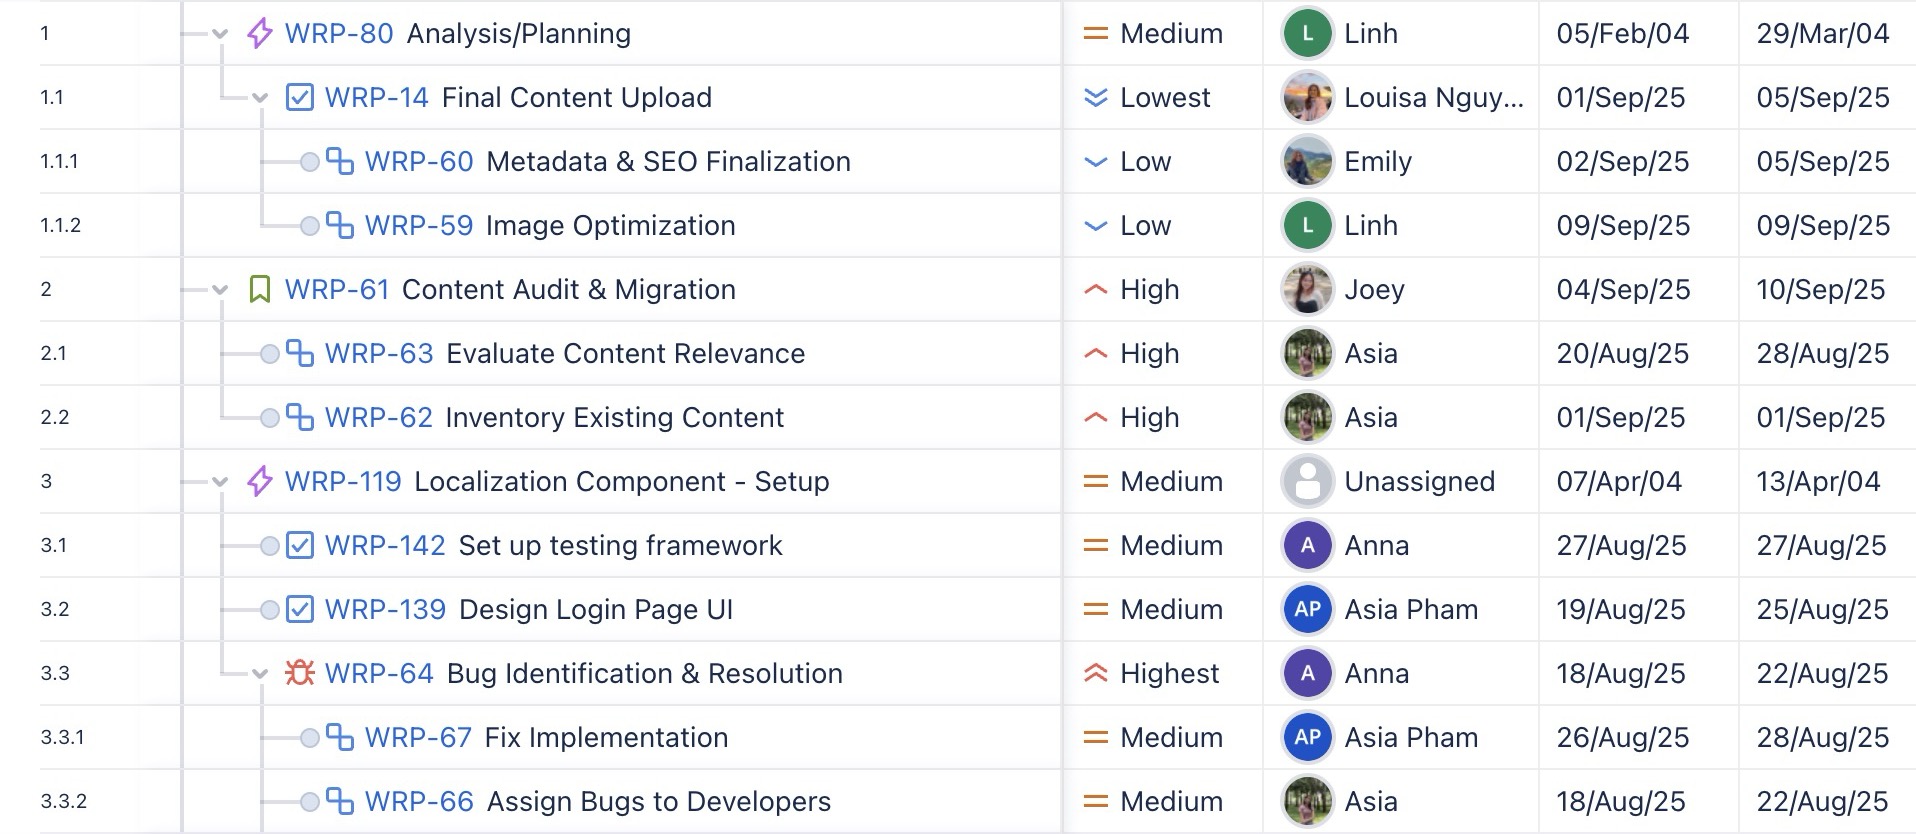Viewport: 1916px width, 834px height.
Task: Open the WRP-67 issue key link
Action: [x=418, y=737]
